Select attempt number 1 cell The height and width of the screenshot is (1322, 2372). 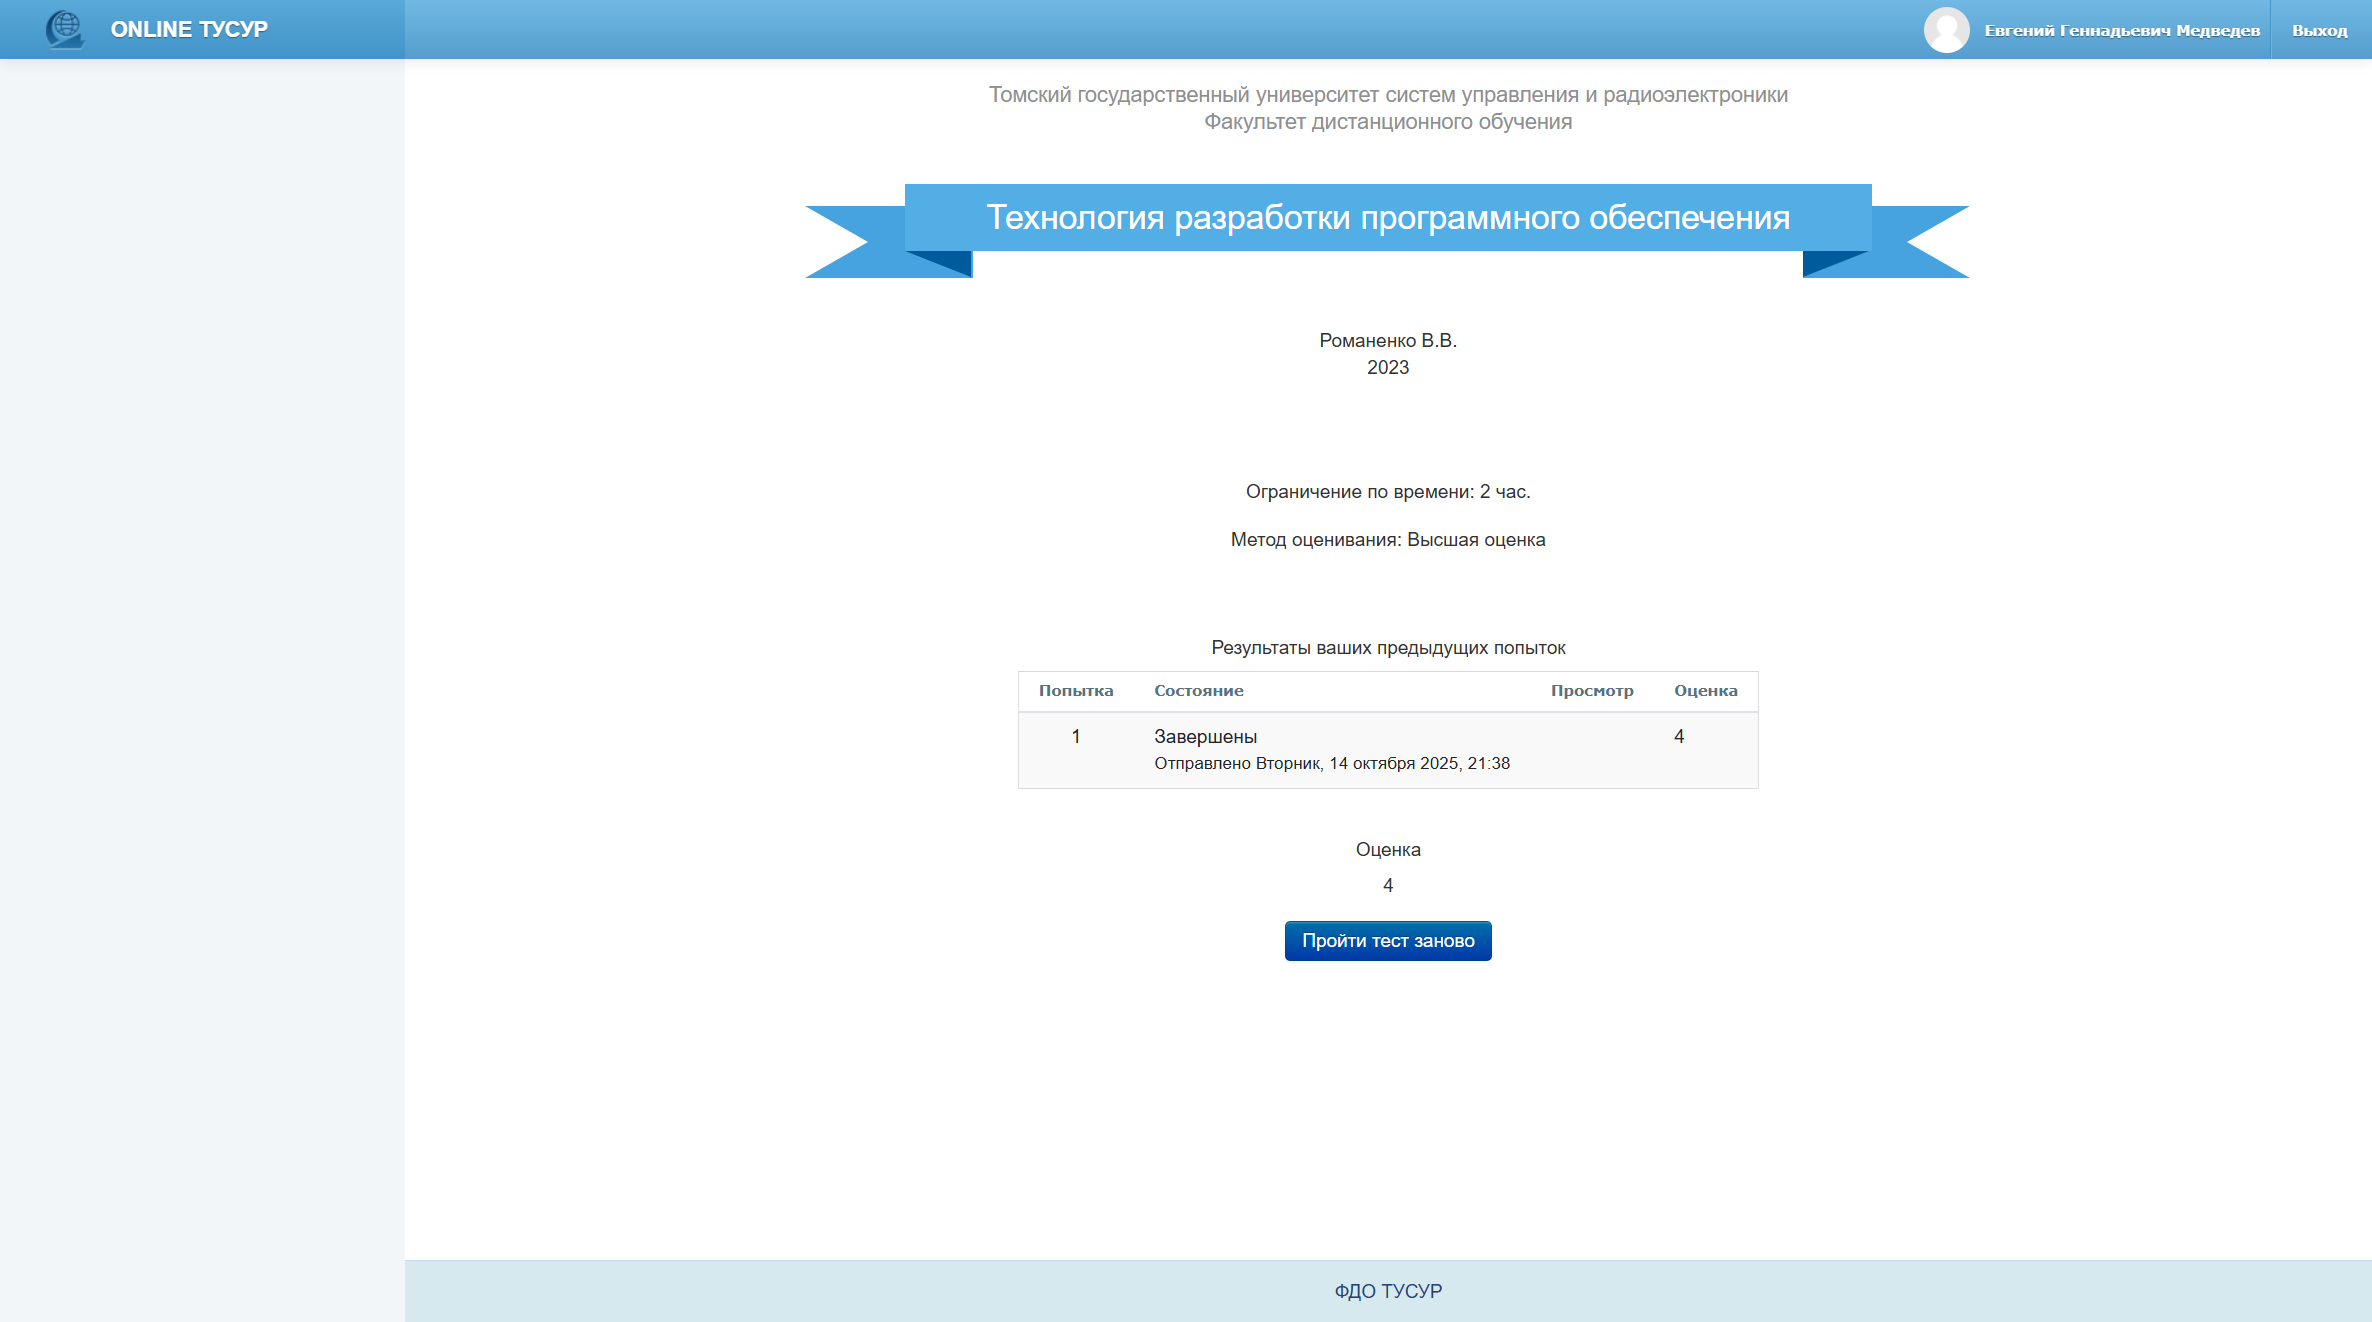tap(1075, 737)
